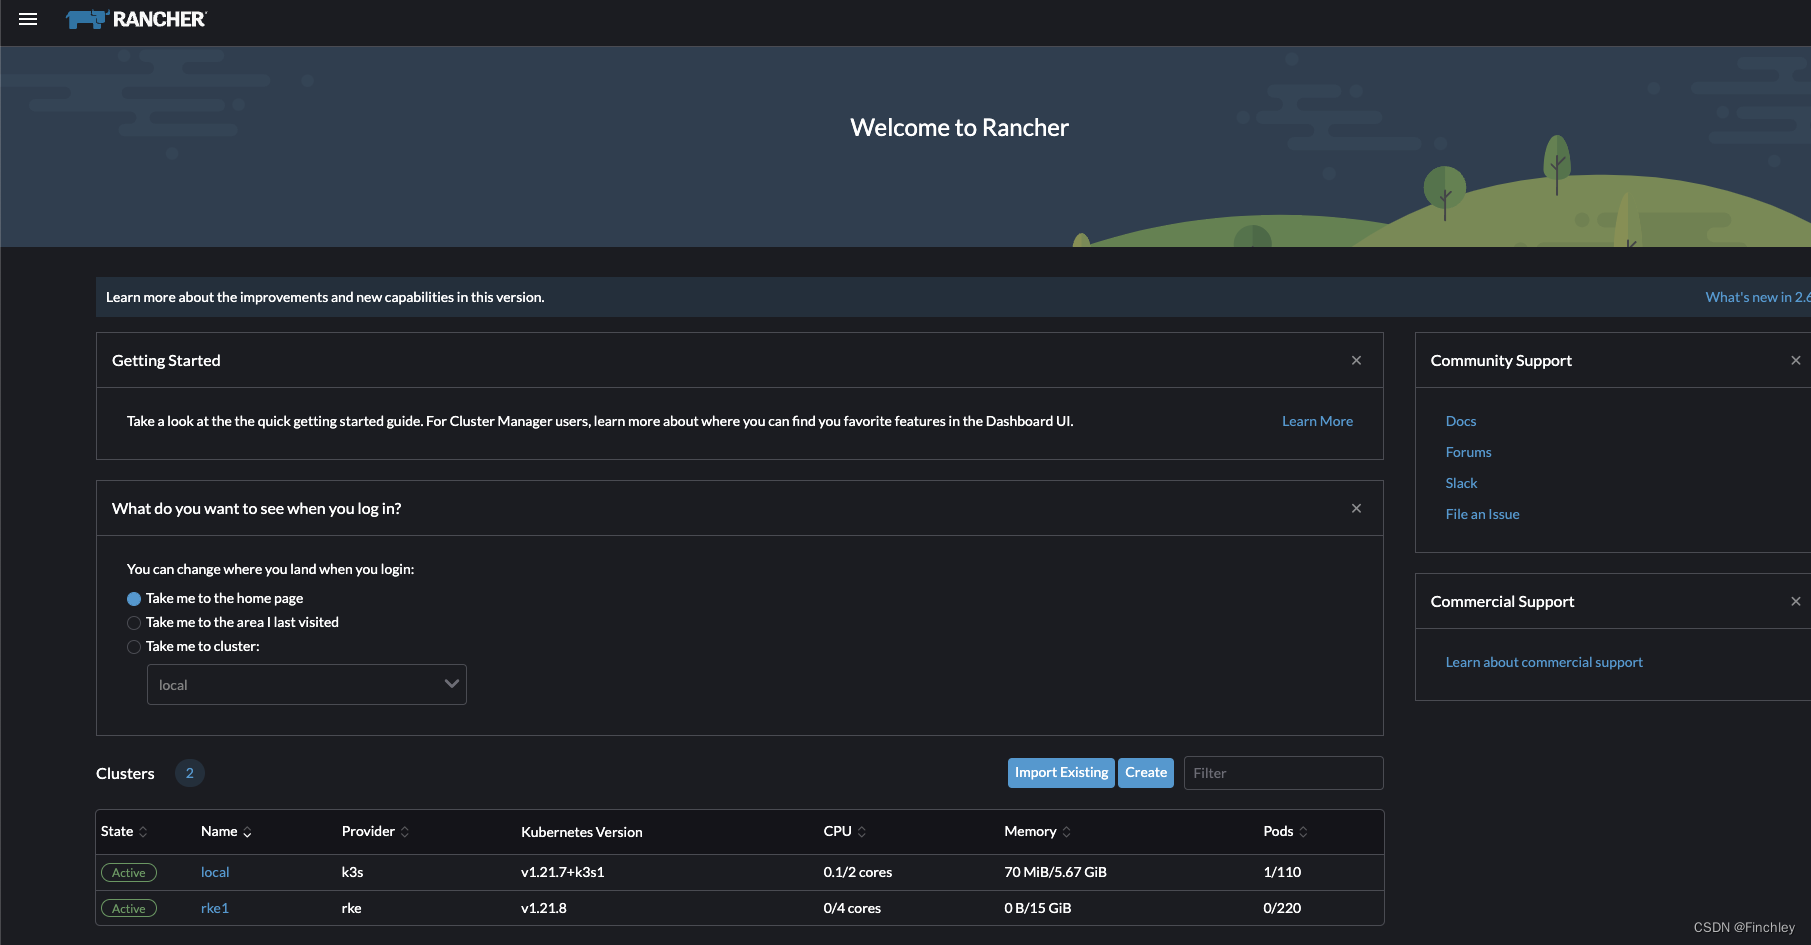1811x945 pixels.
Task: Open the rke1 cluster details
Action: click(x=214, y=907)
